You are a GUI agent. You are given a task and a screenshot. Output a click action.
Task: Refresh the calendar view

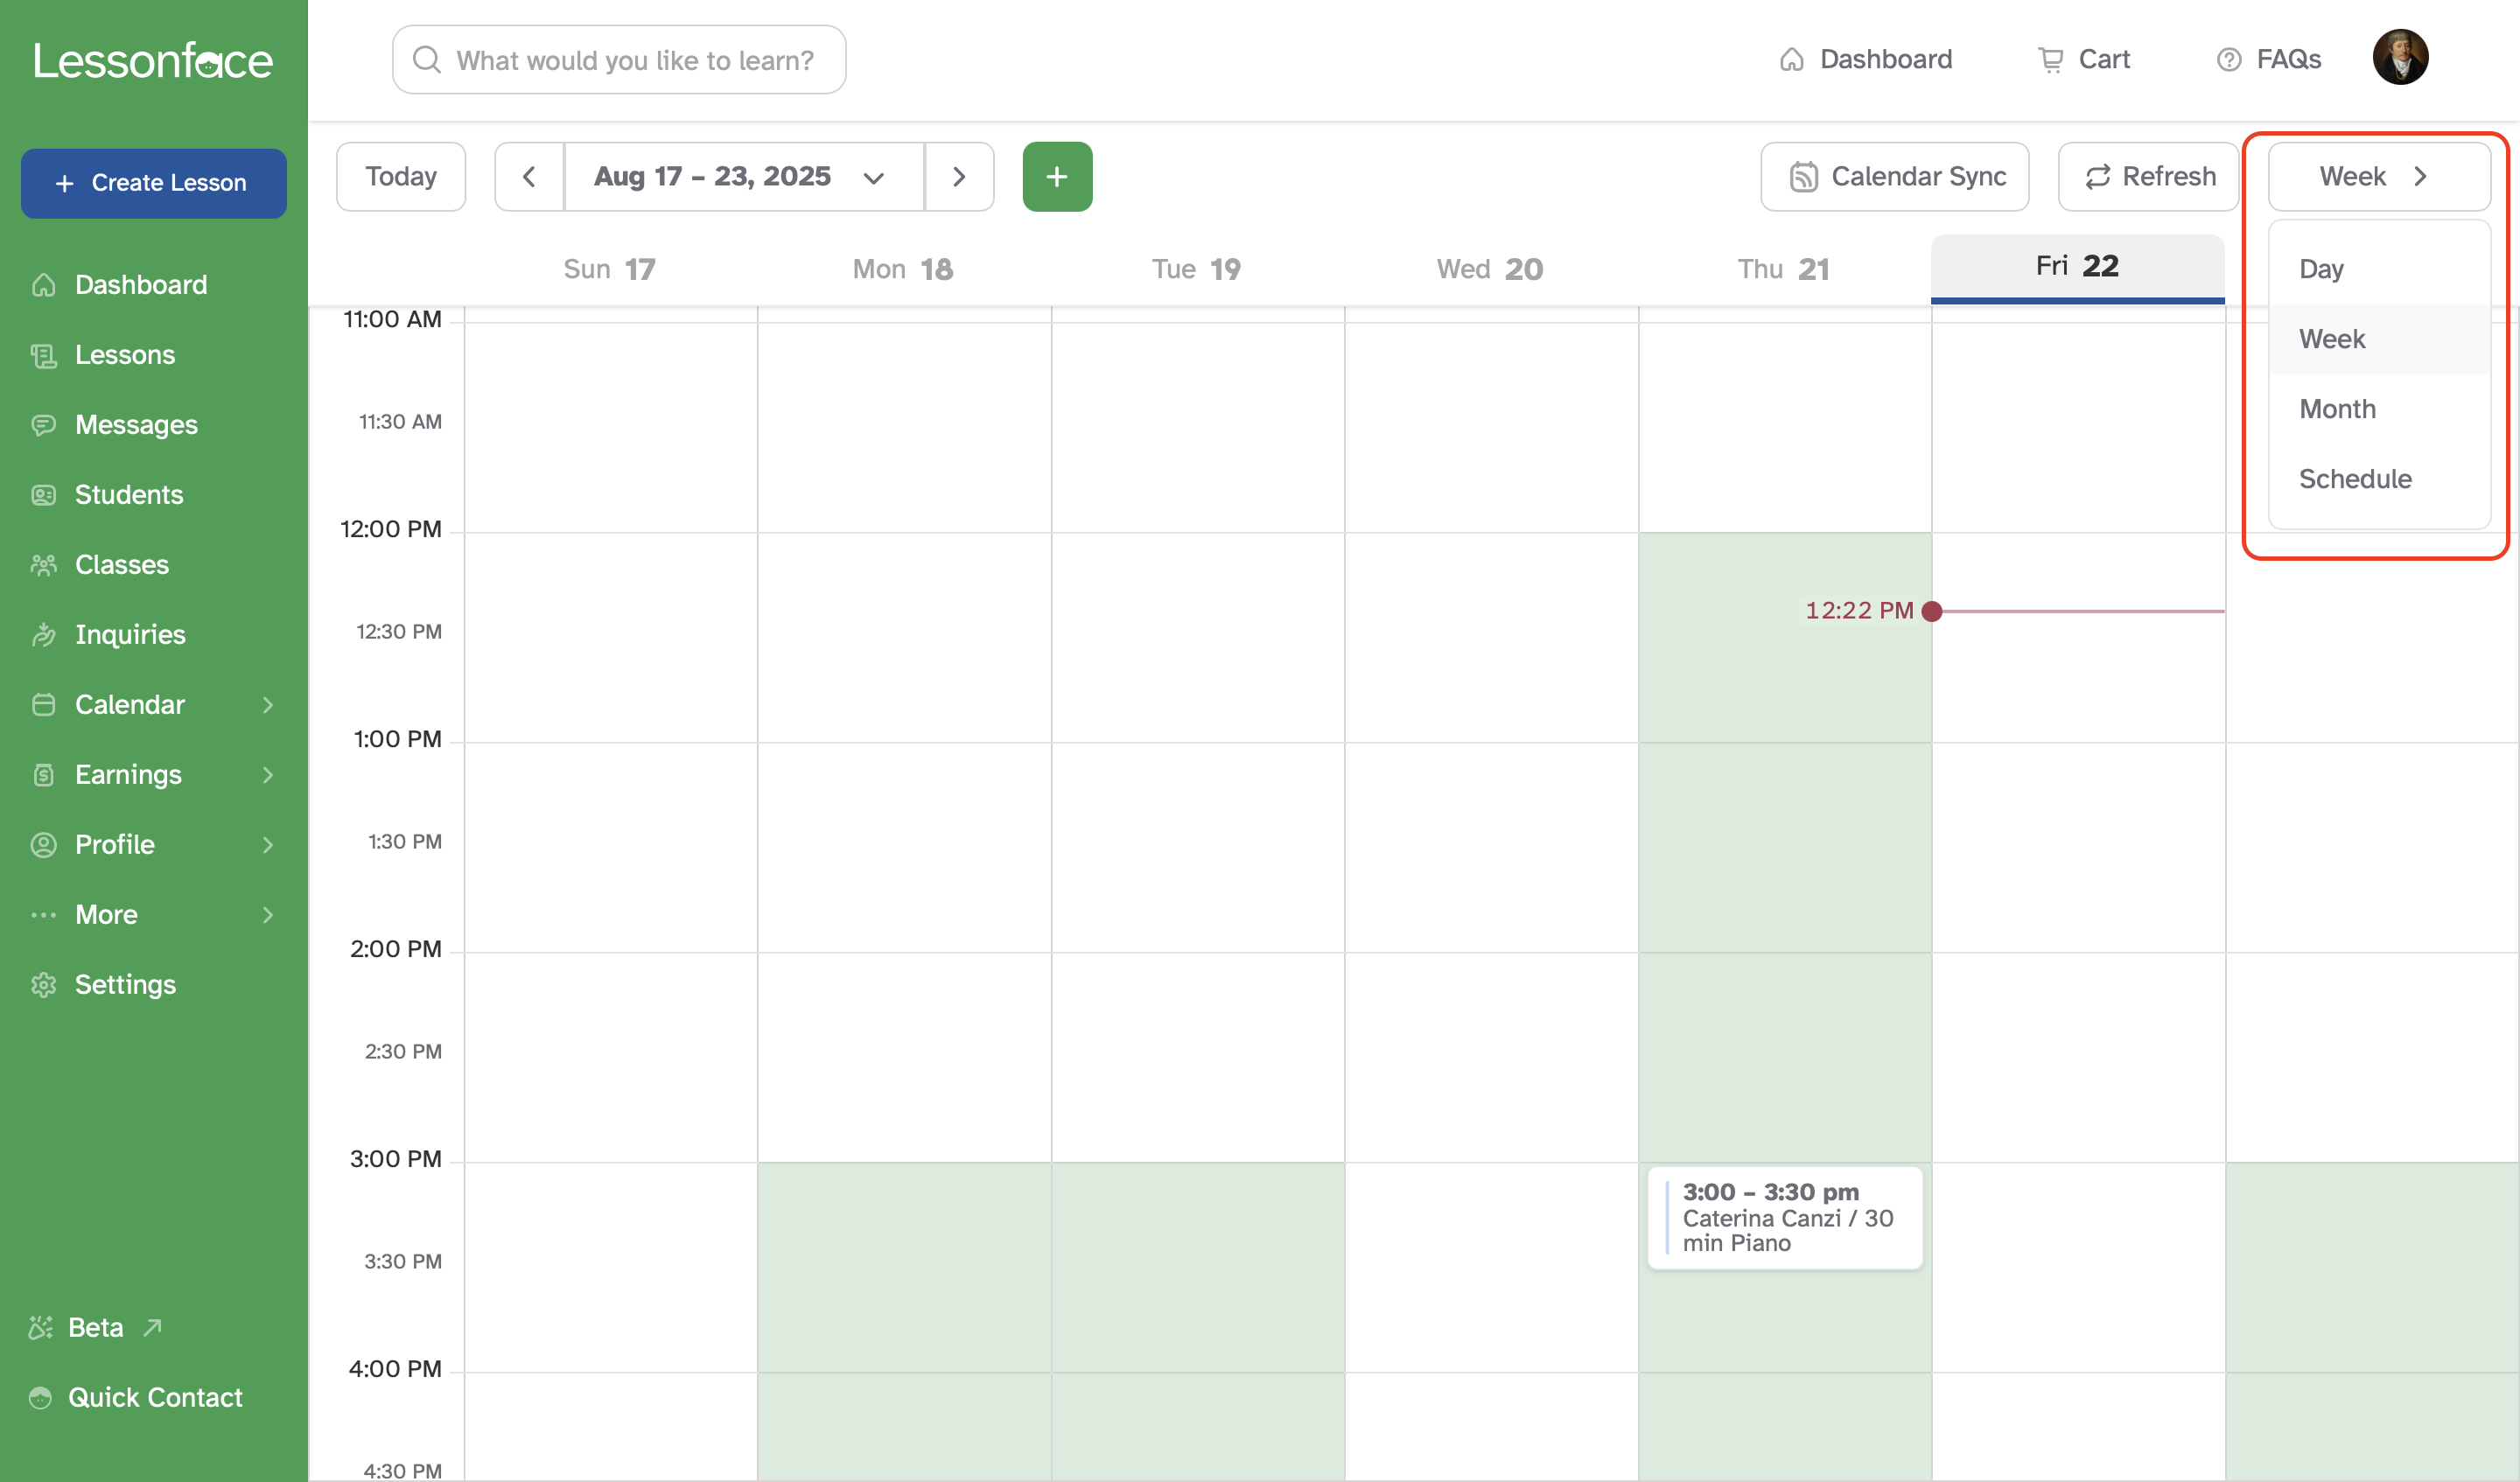pos(2147,176)
